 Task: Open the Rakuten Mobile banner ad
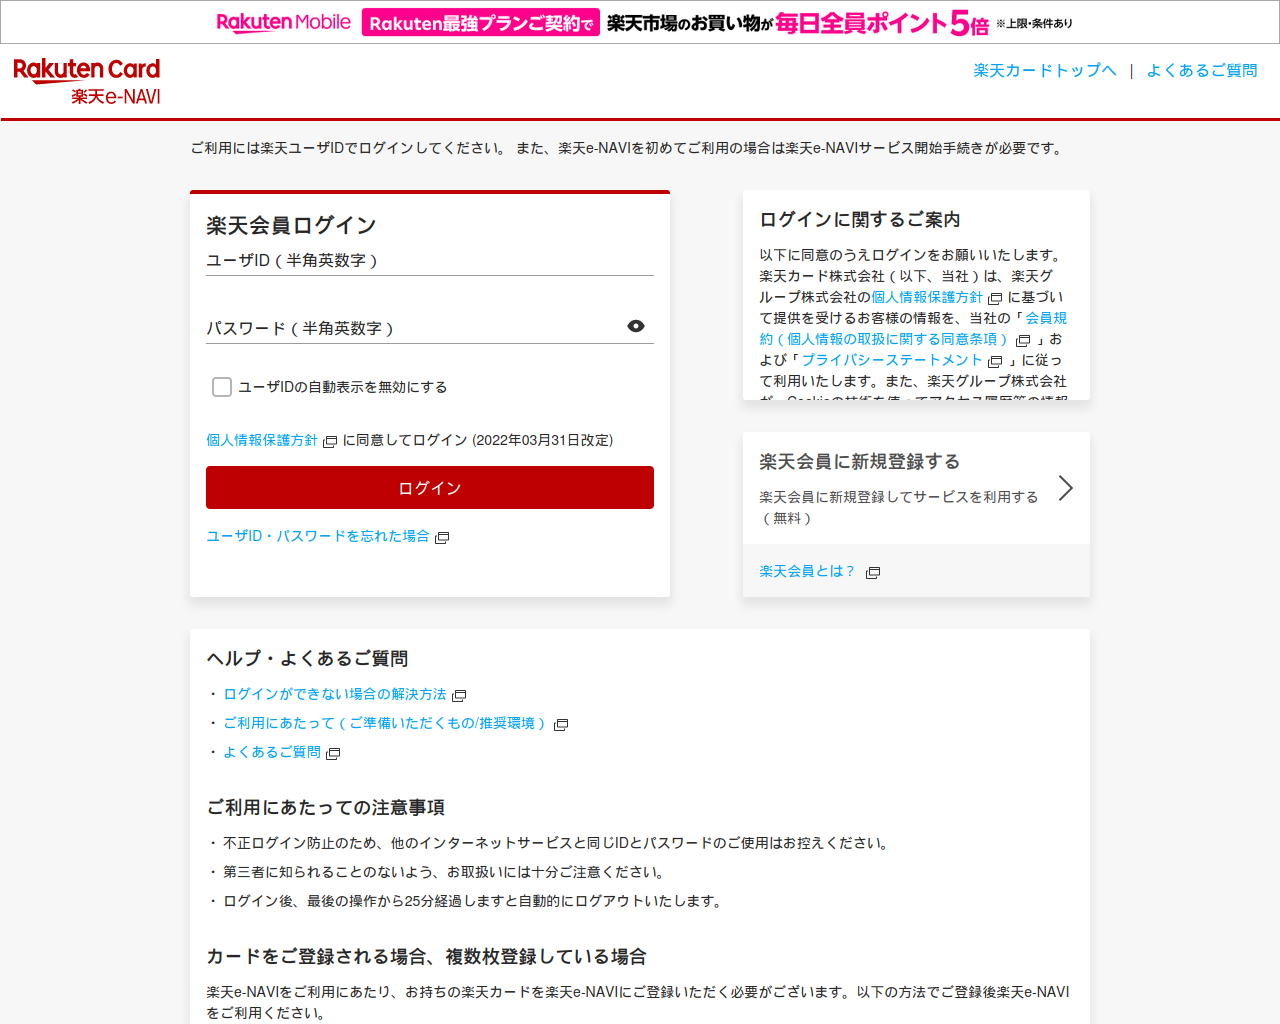[640, 22]
